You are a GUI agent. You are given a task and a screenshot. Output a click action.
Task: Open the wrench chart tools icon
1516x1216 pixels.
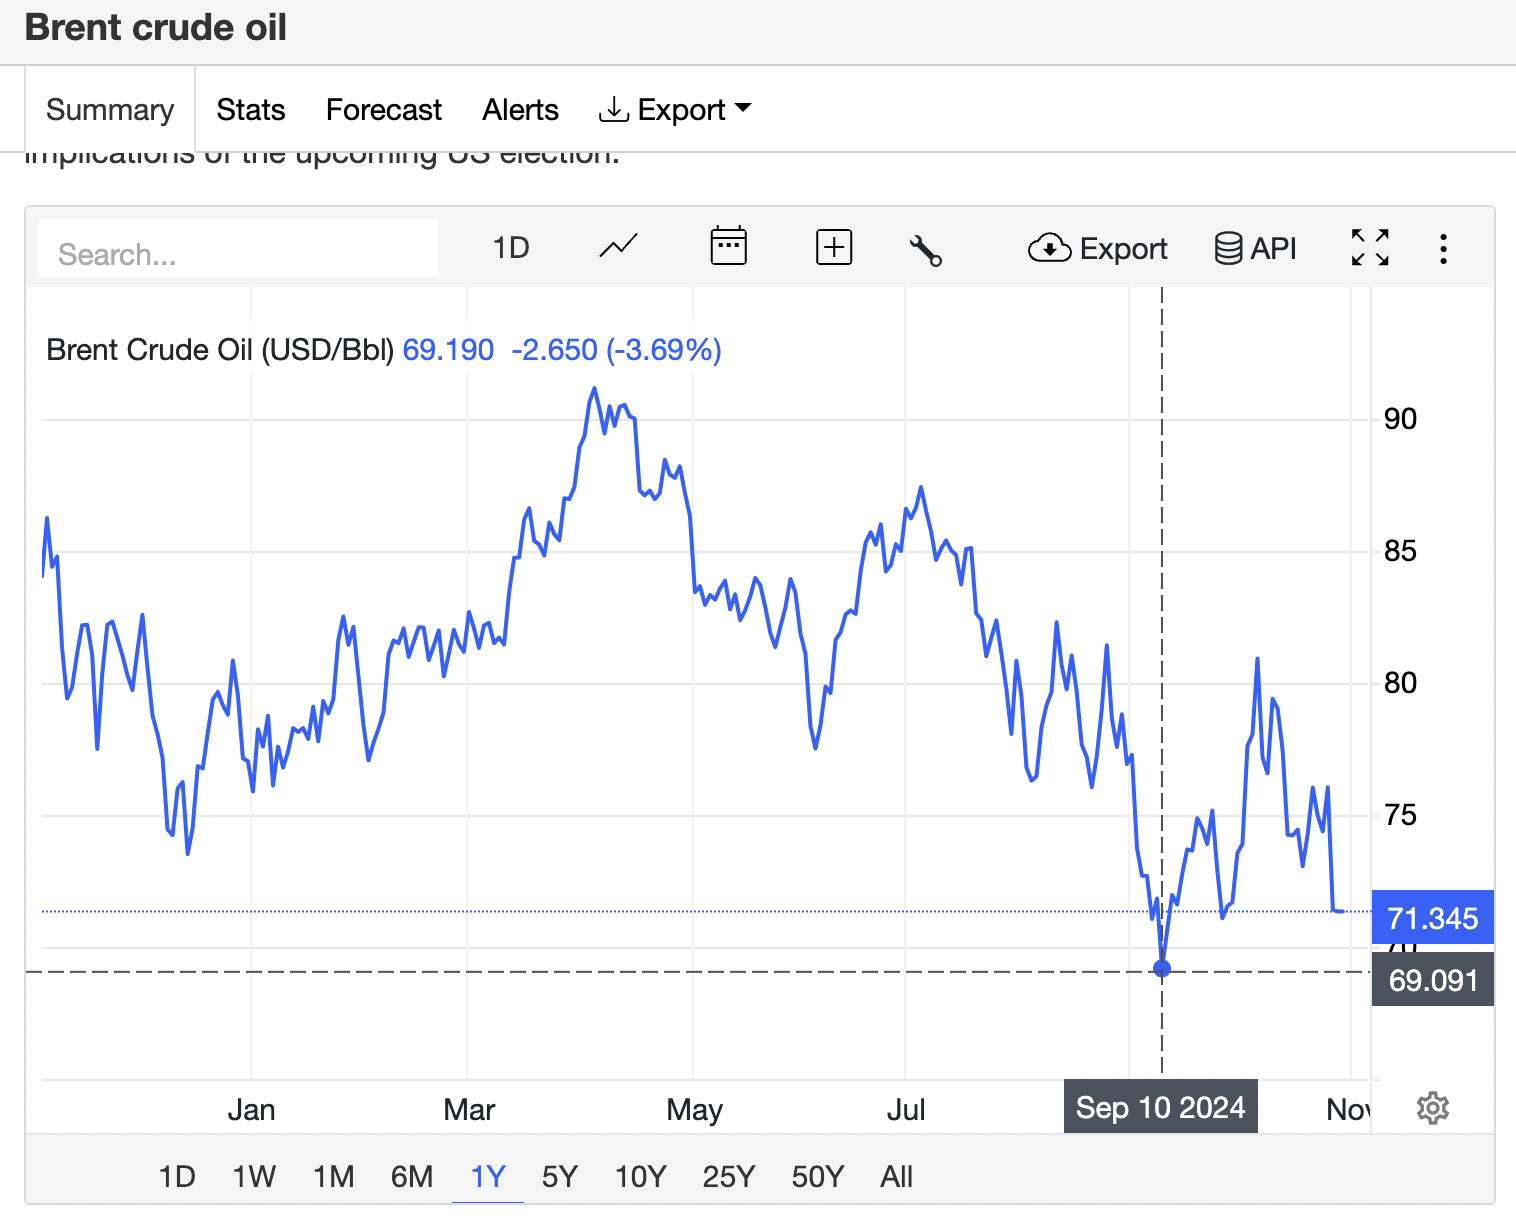click(x=925, y=250)
